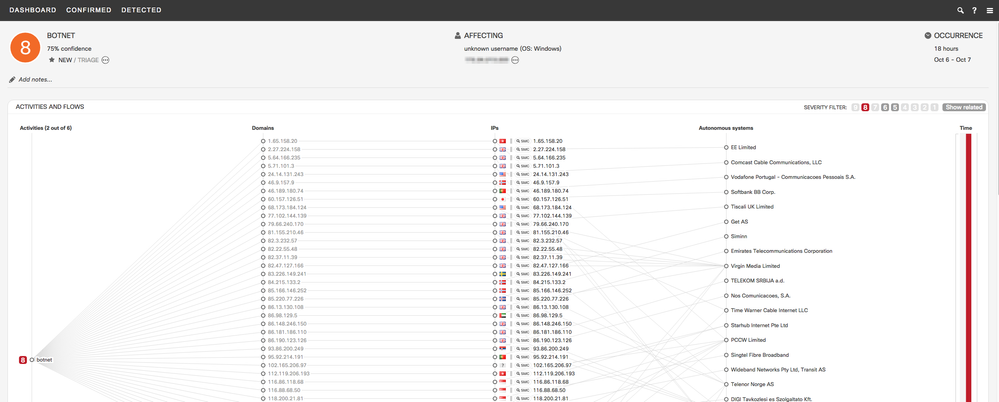999x402 pixels.
Task: Click the red 8 badge beside botnet
Action: [x=23, y=360]
